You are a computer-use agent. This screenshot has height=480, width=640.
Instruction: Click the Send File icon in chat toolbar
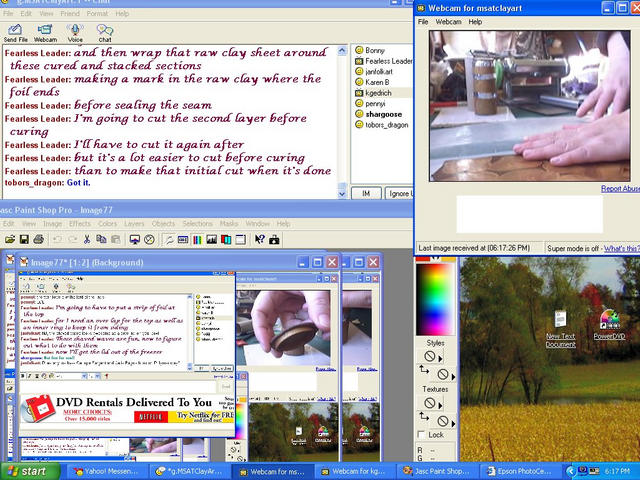(15, 33)
